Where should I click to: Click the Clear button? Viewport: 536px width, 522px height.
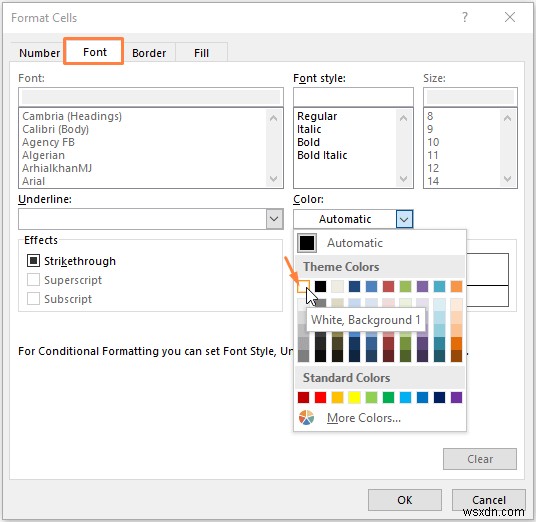coord(480,459)
